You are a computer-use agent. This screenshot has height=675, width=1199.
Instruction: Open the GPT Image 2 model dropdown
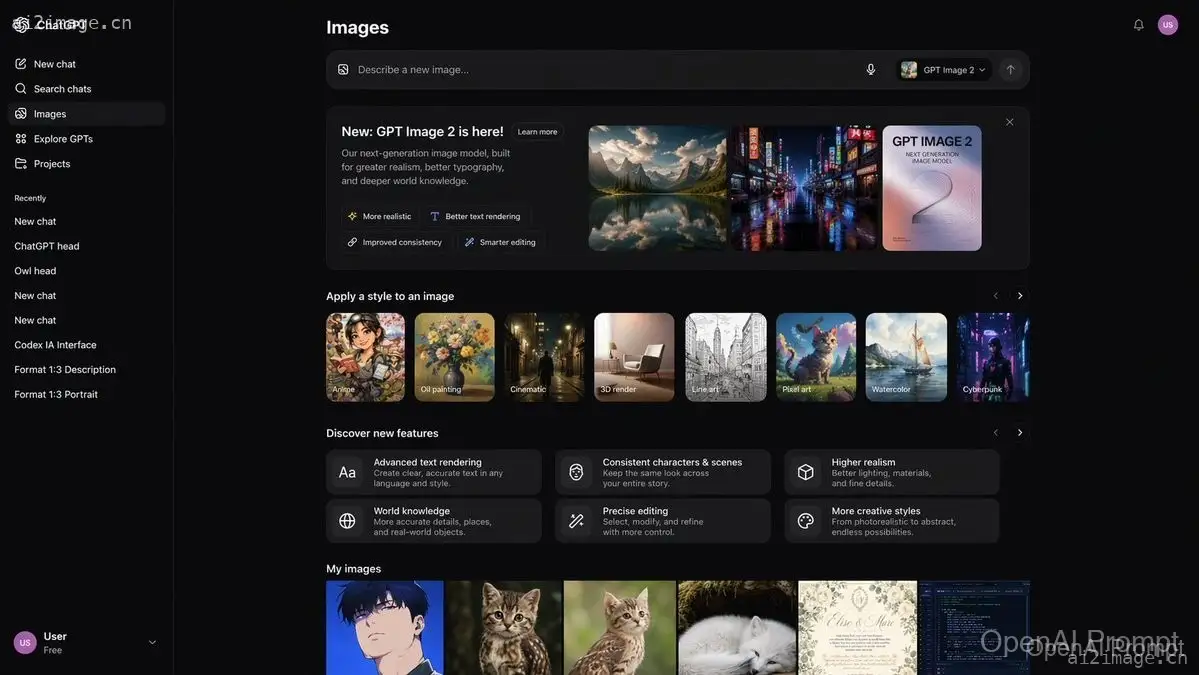(x=944, y=70)
